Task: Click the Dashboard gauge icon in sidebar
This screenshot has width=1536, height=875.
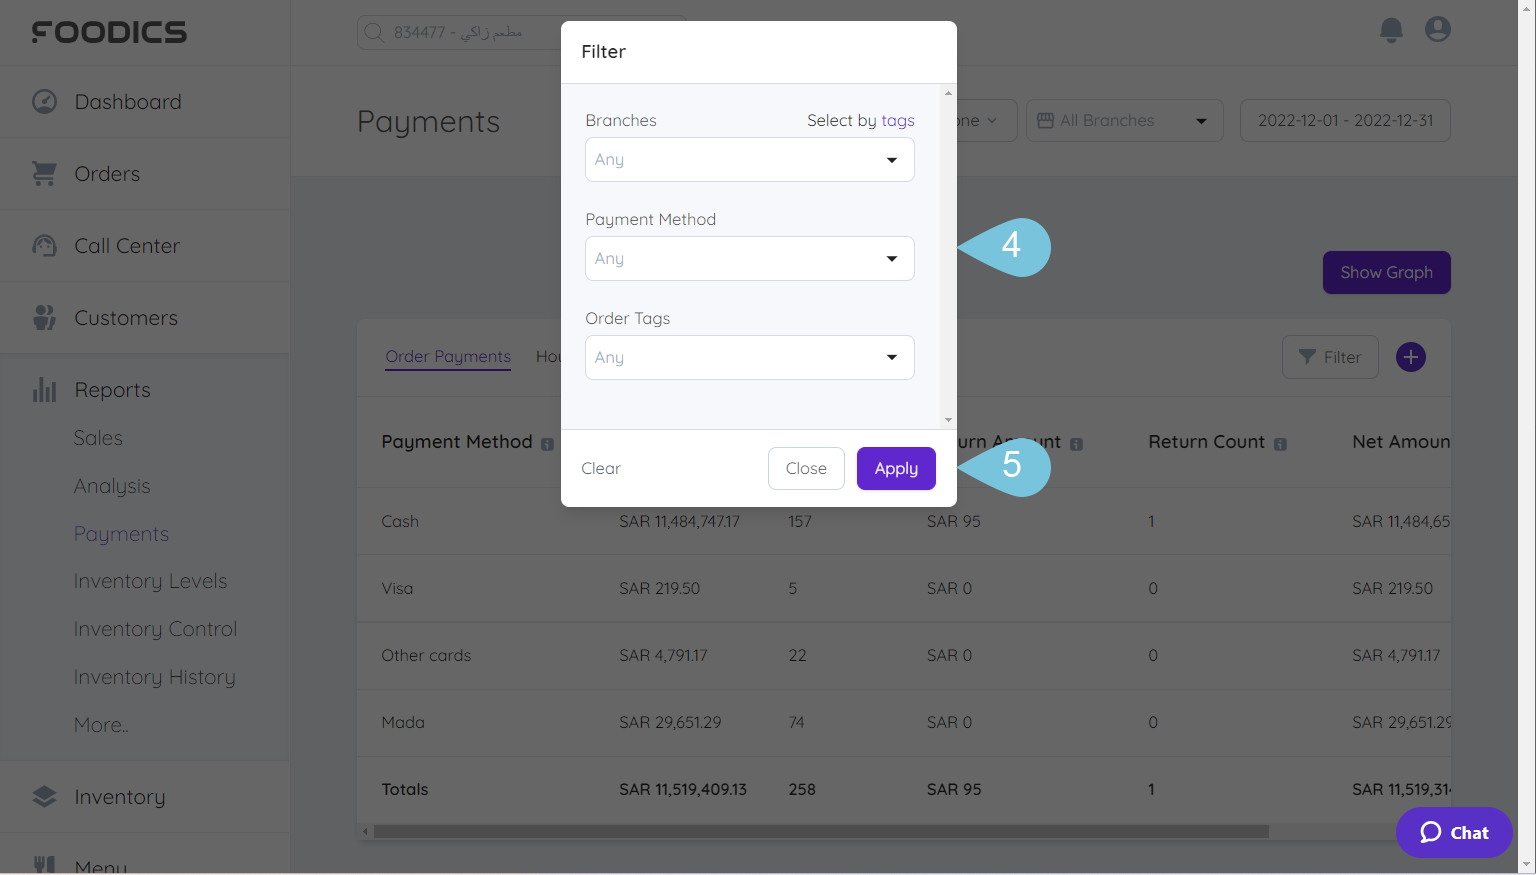Action: tap(44, 102)
